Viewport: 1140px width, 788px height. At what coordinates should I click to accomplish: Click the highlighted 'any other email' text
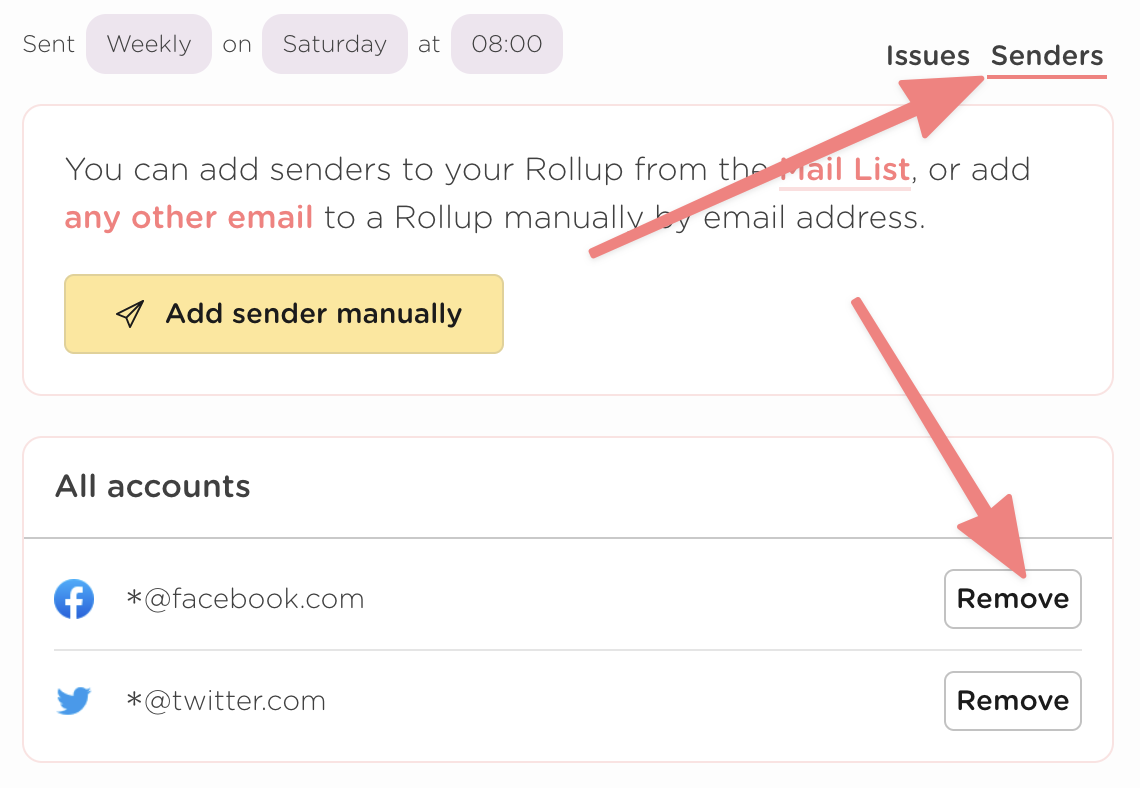click(188, 217)
